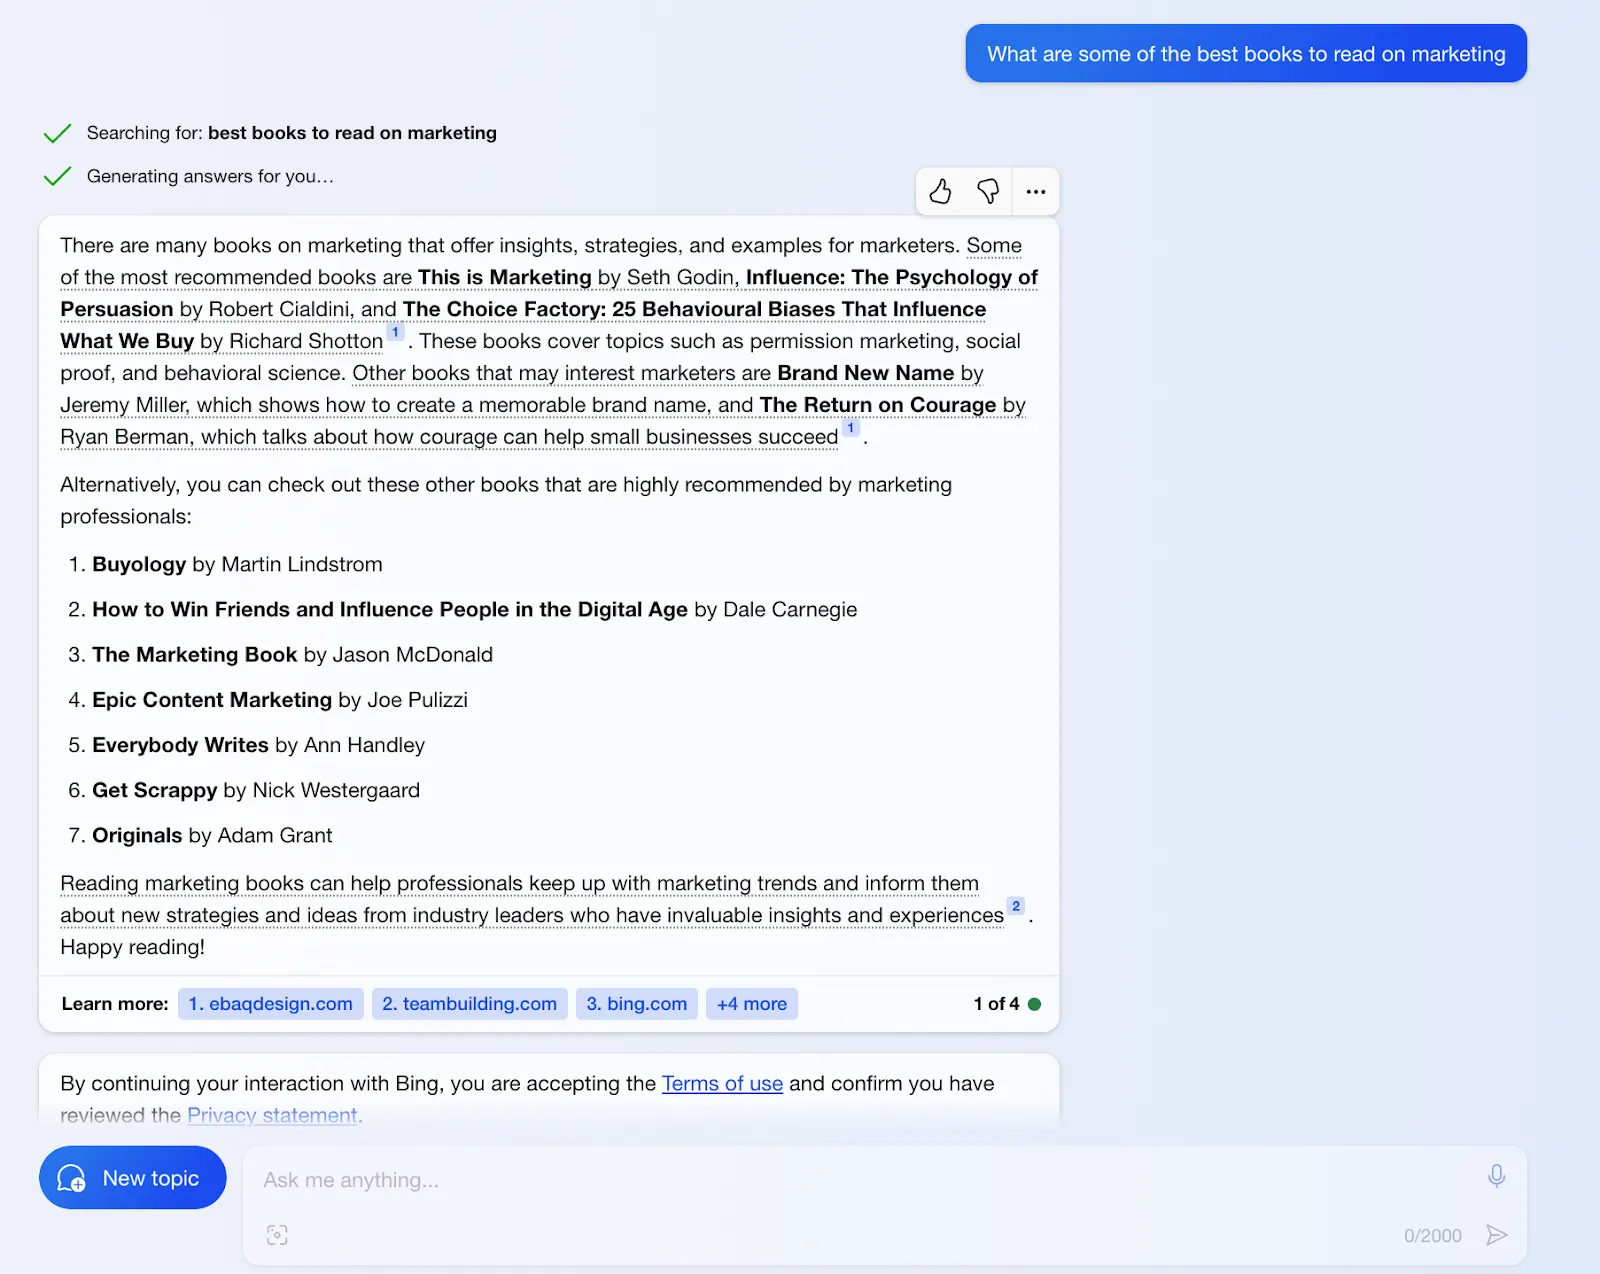This screenshot has width=1600, height=1274.
Task: Click Everybody Writes by Ann Handley
Action: 258,745
